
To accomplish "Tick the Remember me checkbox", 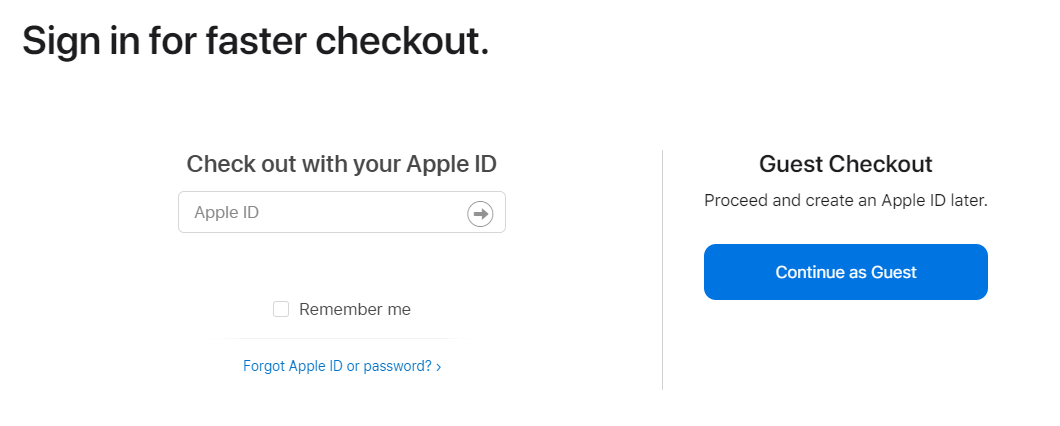I will coord(281,309).
